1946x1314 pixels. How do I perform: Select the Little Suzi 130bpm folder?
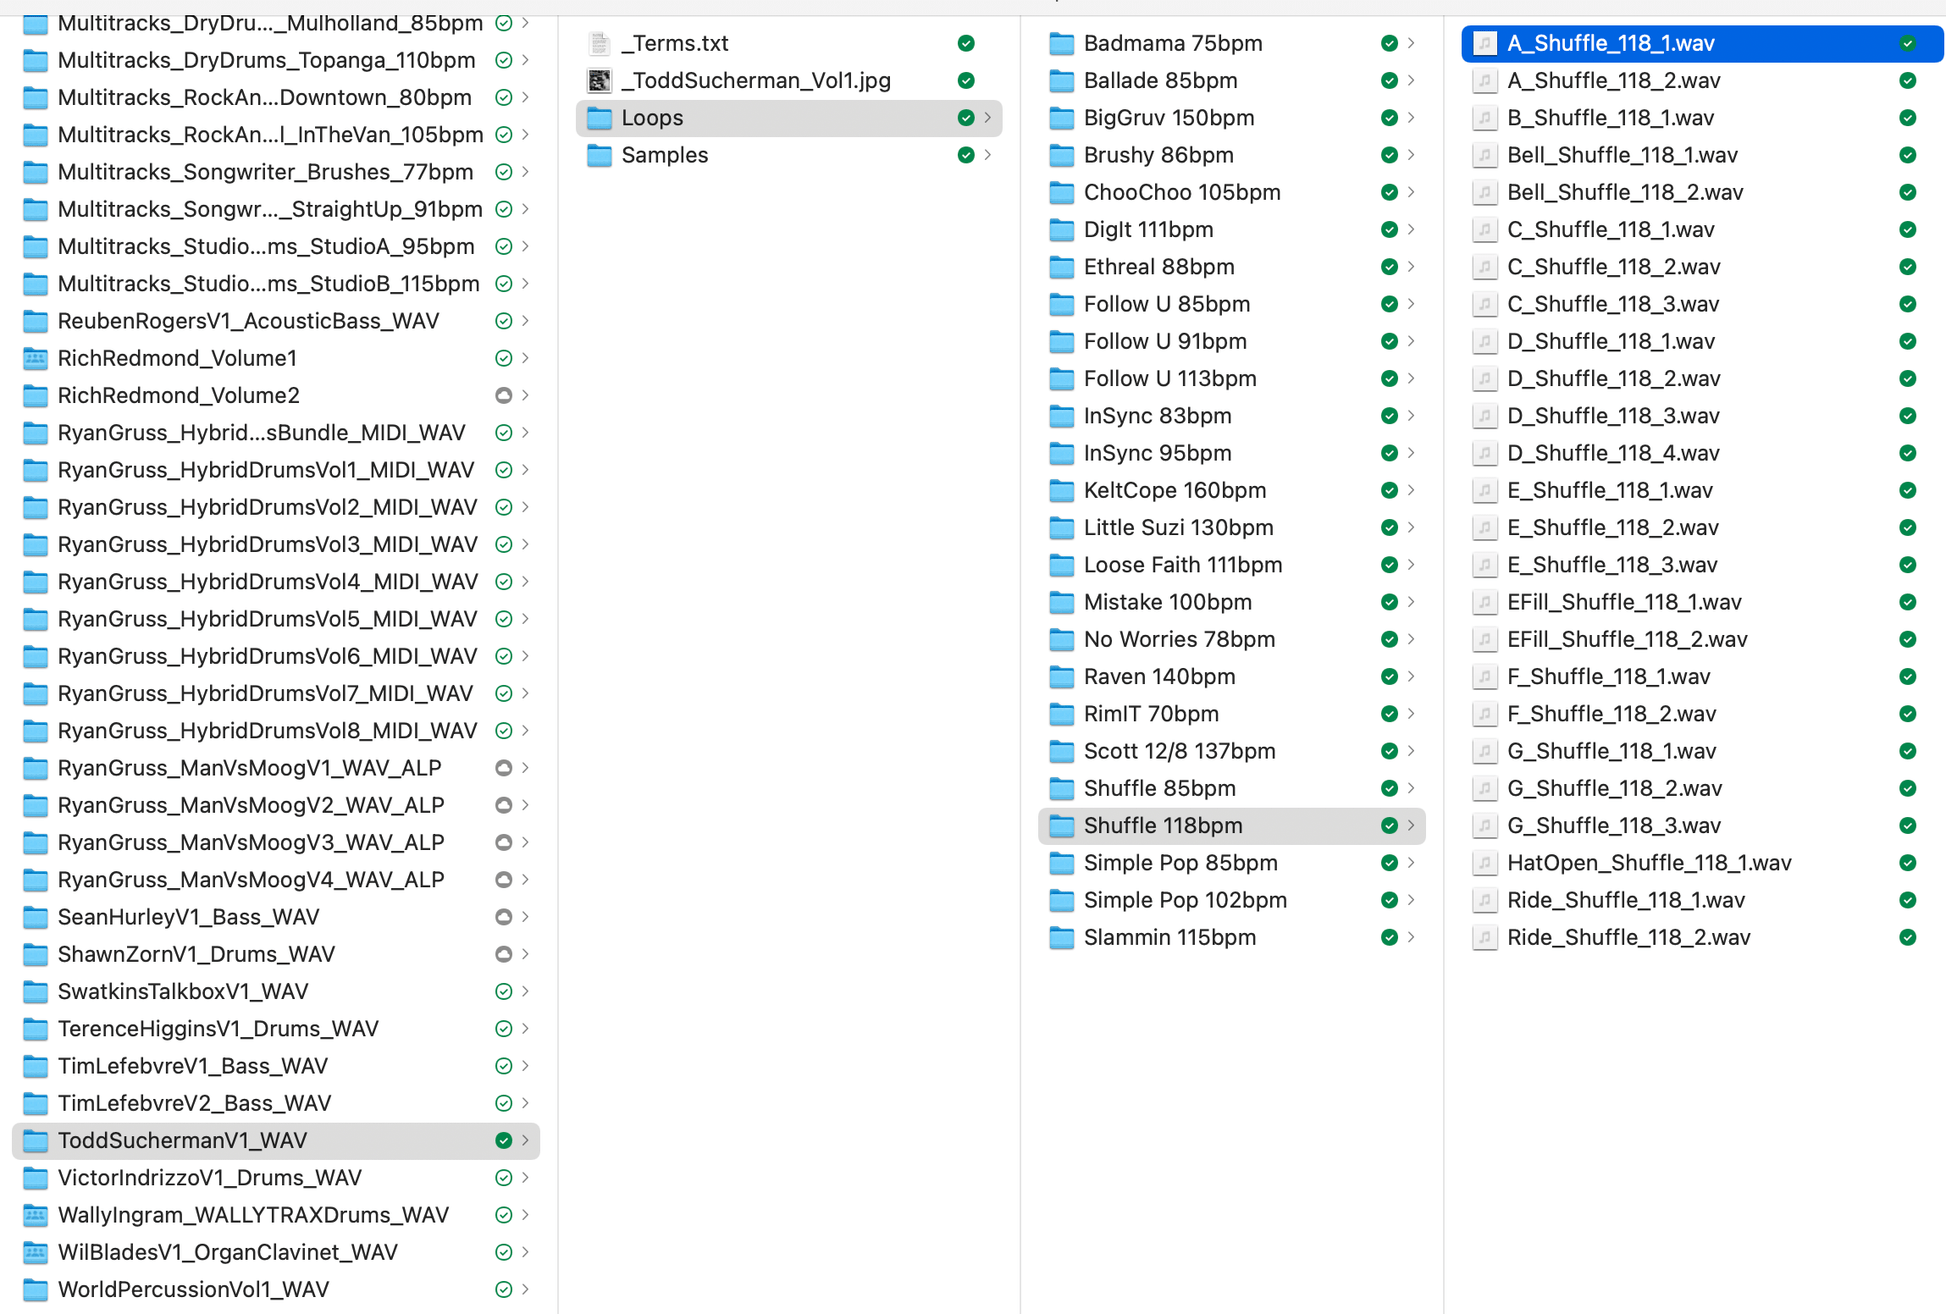[x=1232, y=528]
